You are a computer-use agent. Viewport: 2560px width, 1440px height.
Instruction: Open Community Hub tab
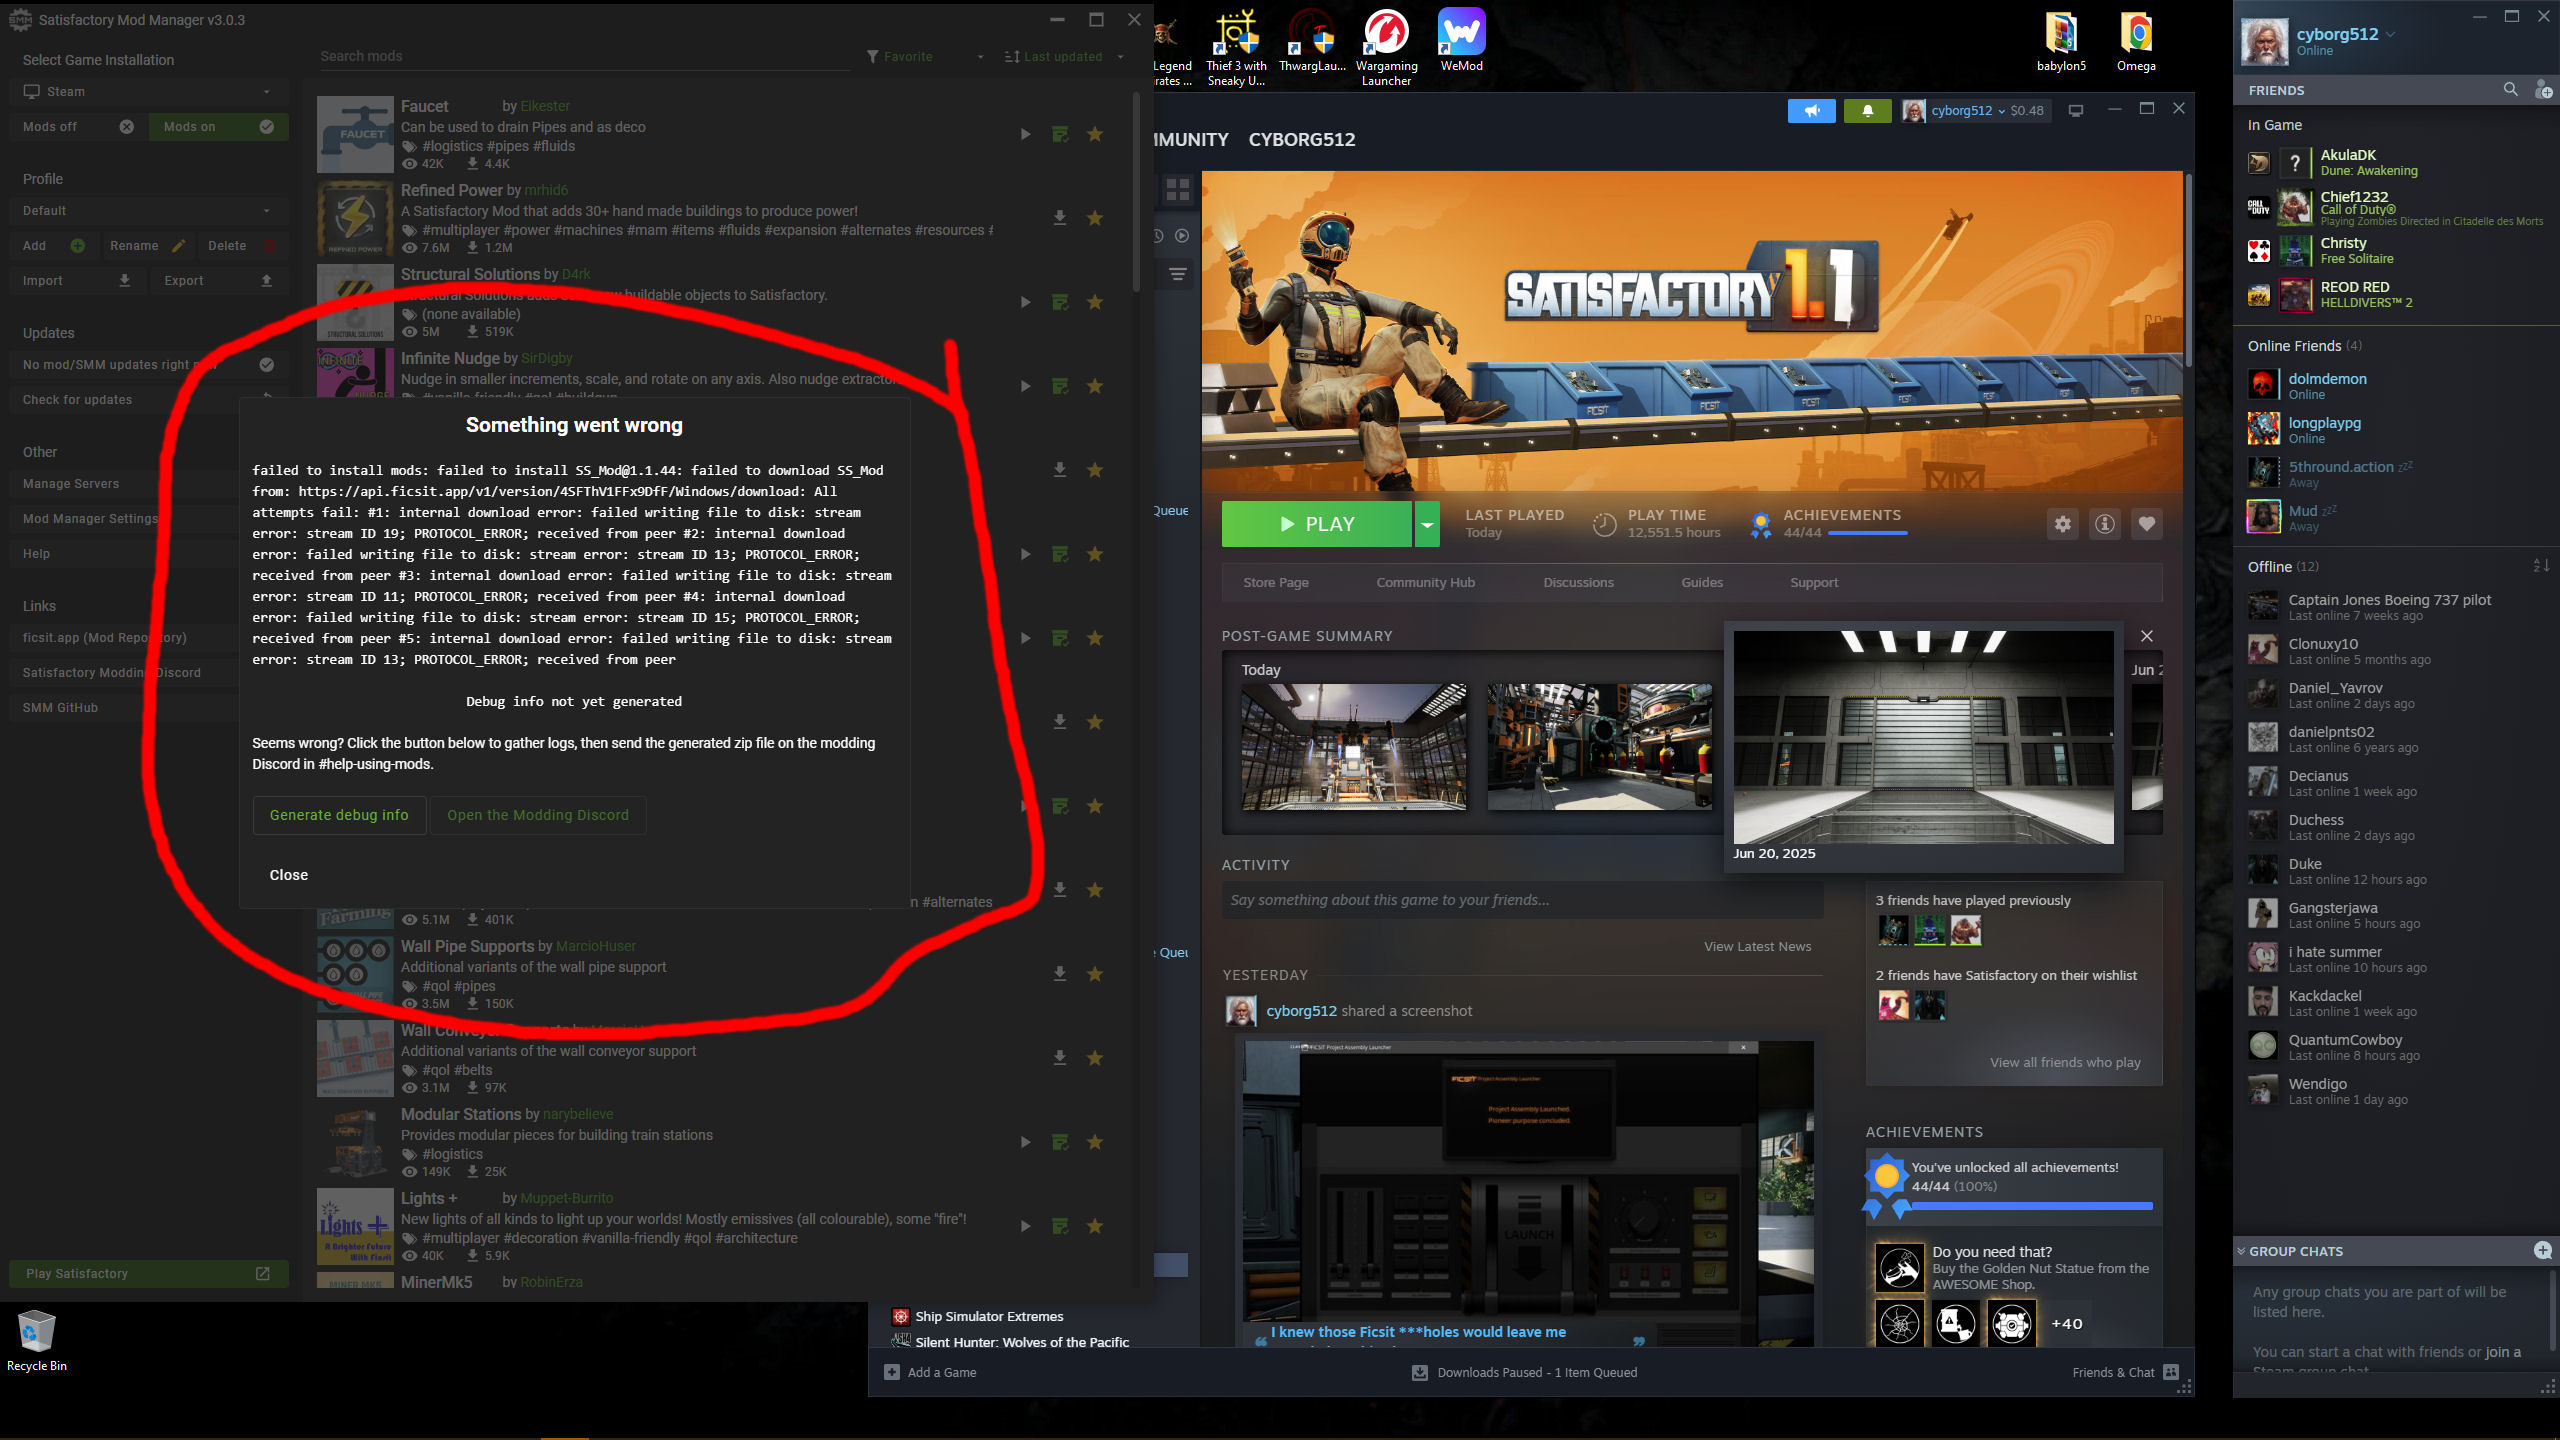click(1425, 582)
